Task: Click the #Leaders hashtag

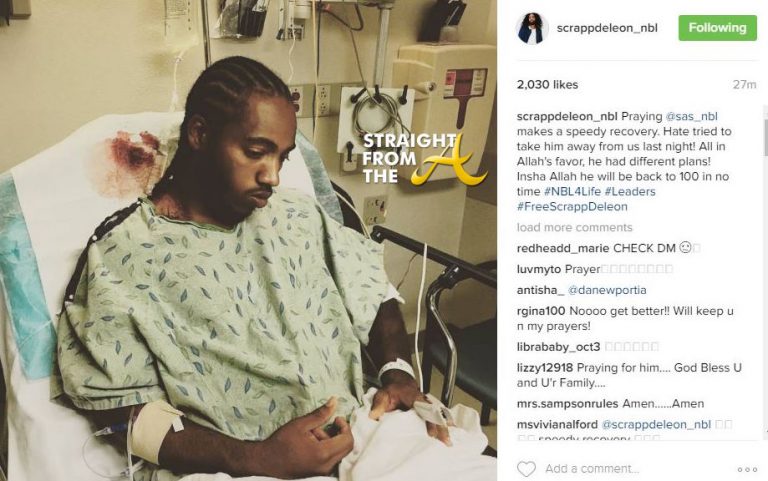Action: [x=630, y=192]
